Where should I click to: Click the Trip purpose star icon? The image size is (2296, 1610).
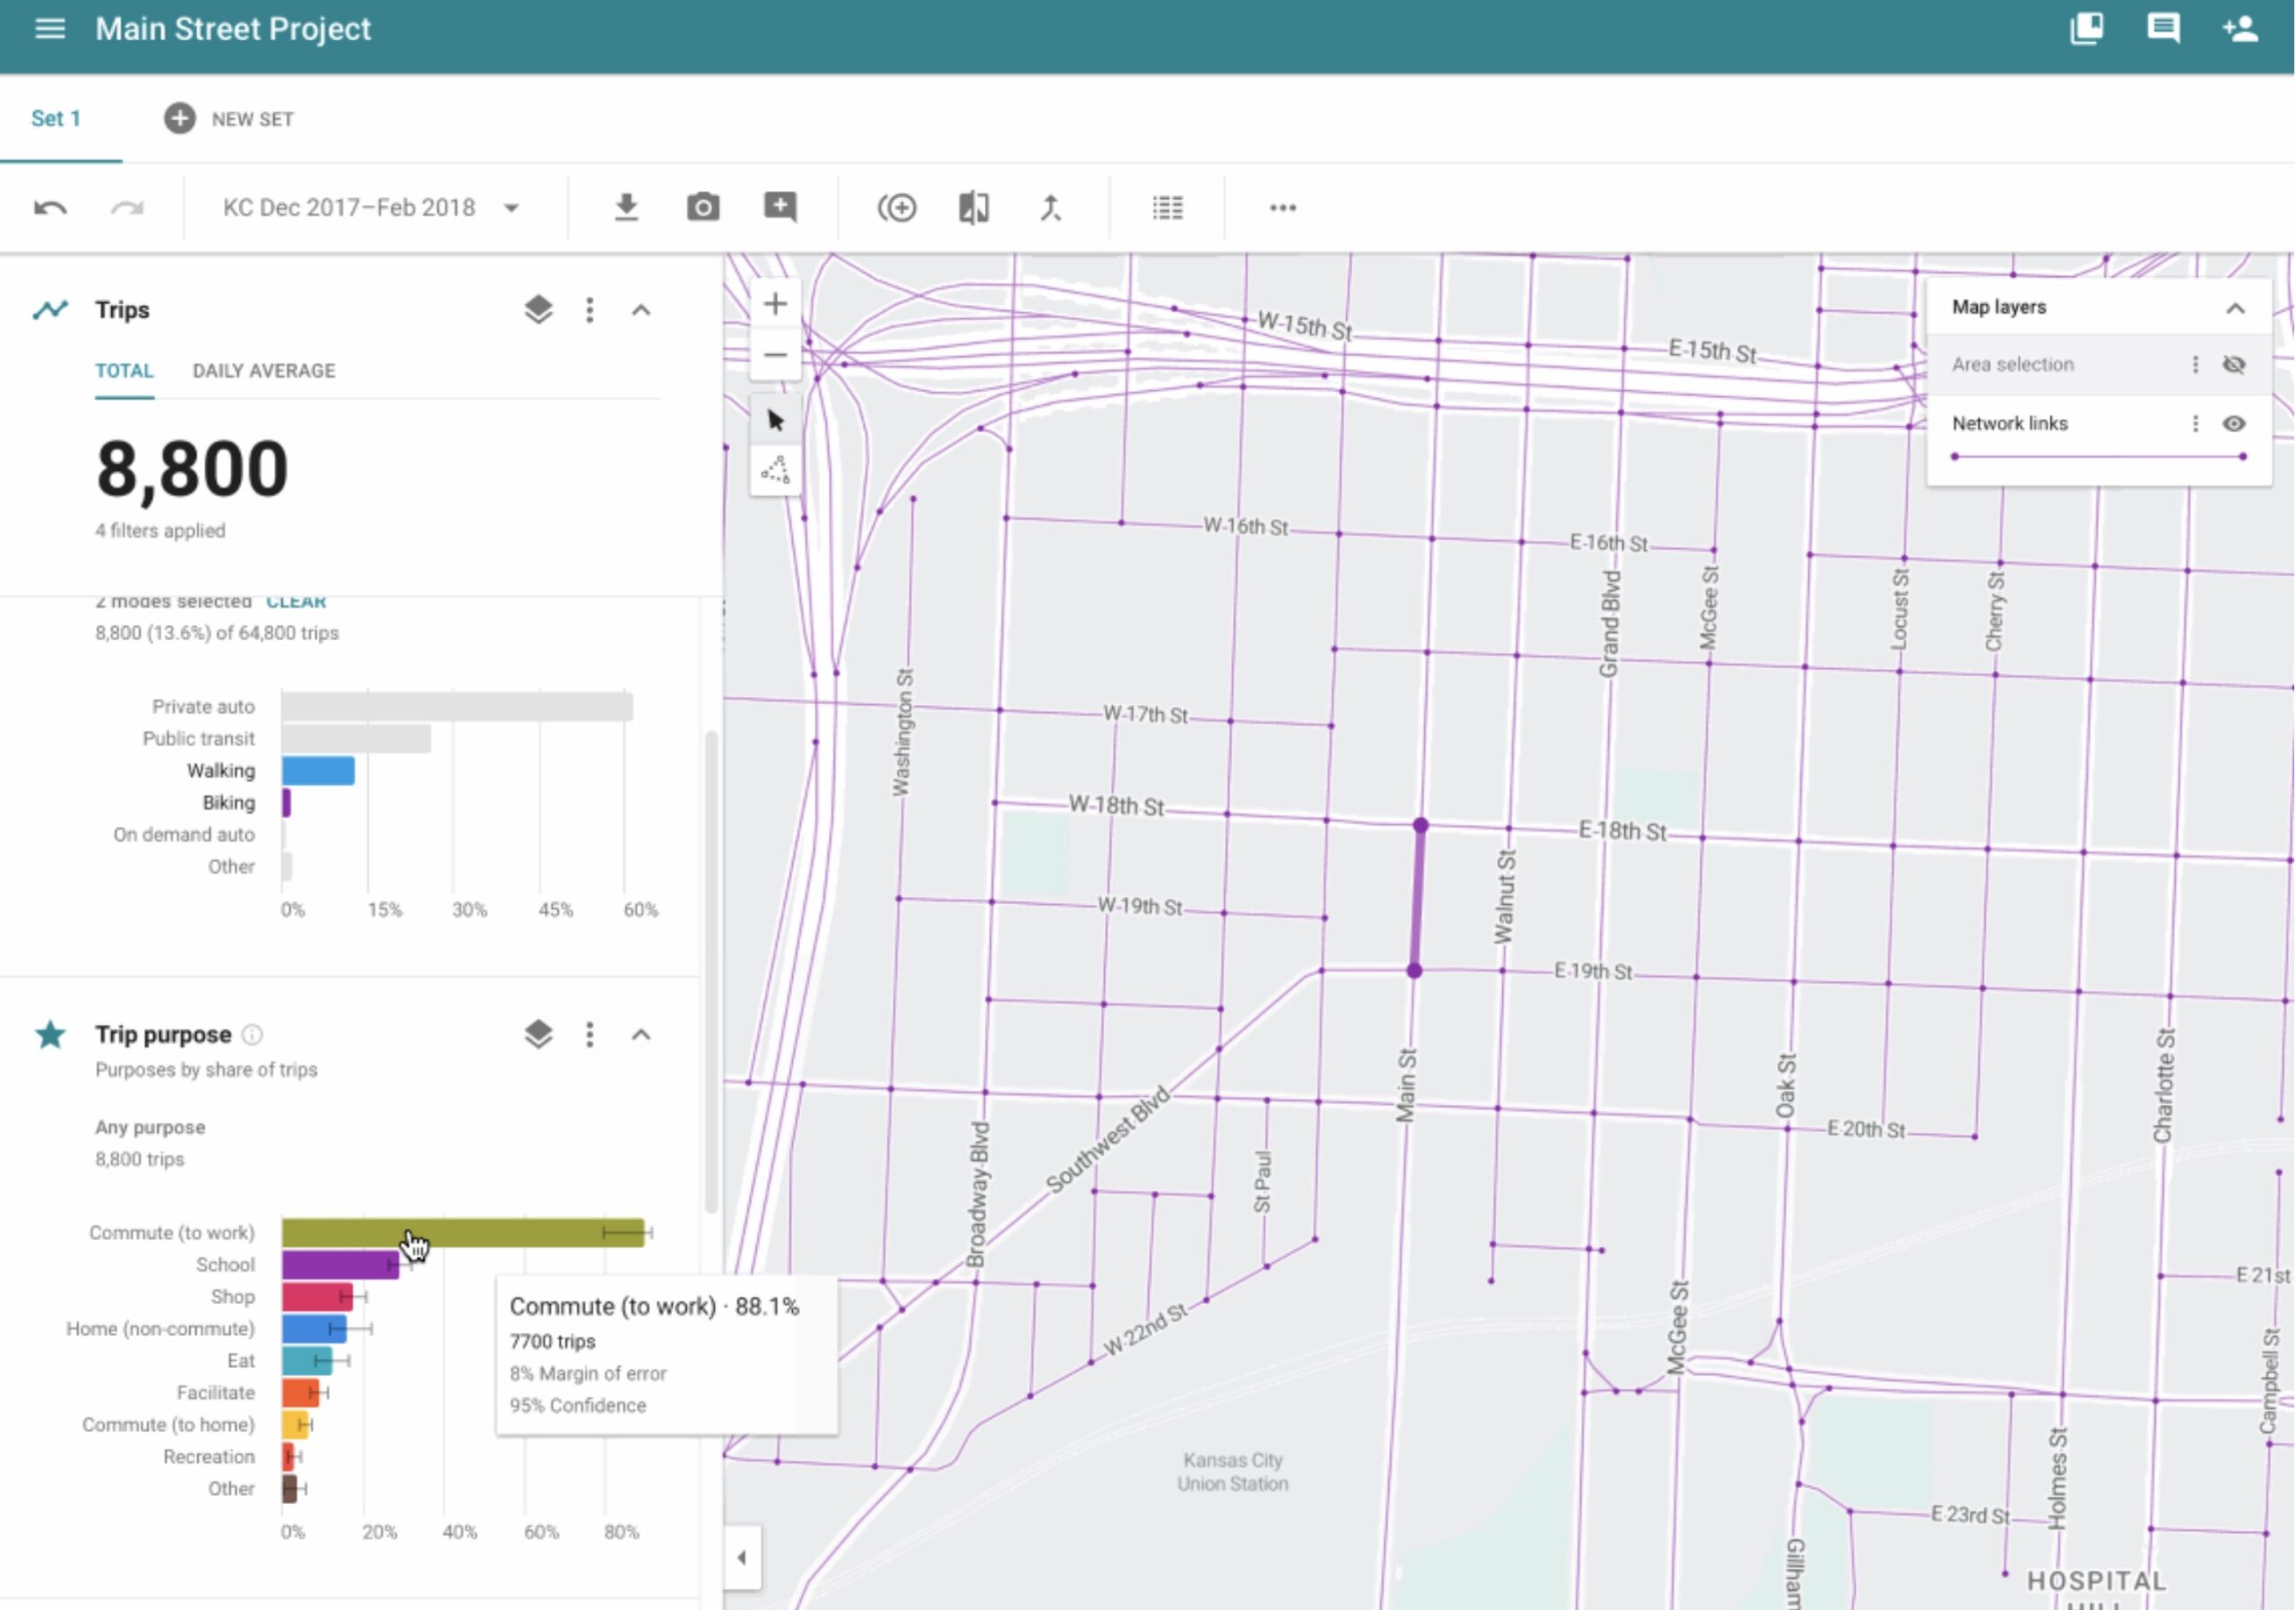pos(50,1034)
